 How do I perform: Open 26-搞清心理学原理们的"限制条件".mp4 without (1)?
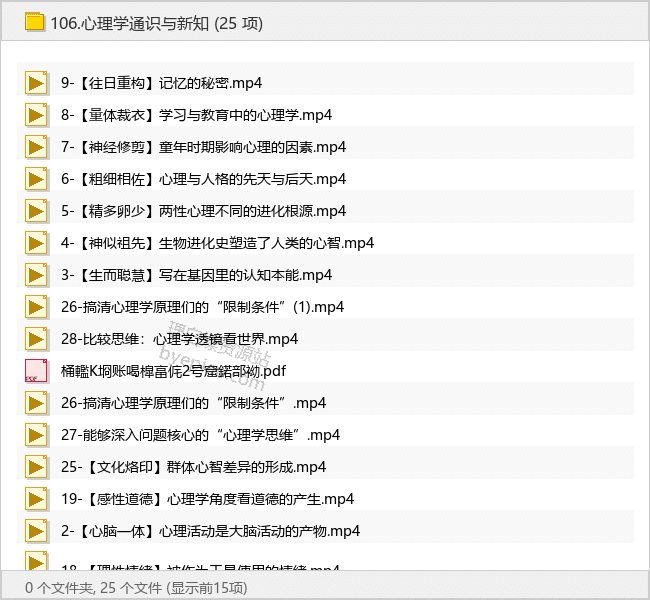[x=194, y=403]
